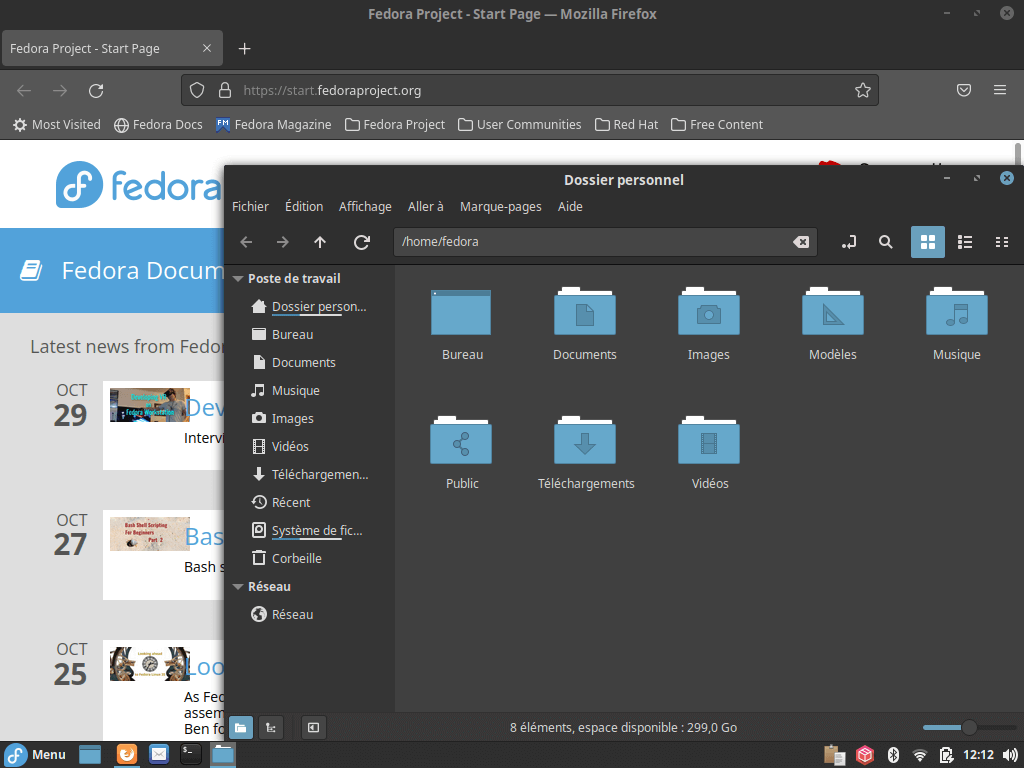Open search in the file manager
1024x768 pixels.
pos(886,242)
